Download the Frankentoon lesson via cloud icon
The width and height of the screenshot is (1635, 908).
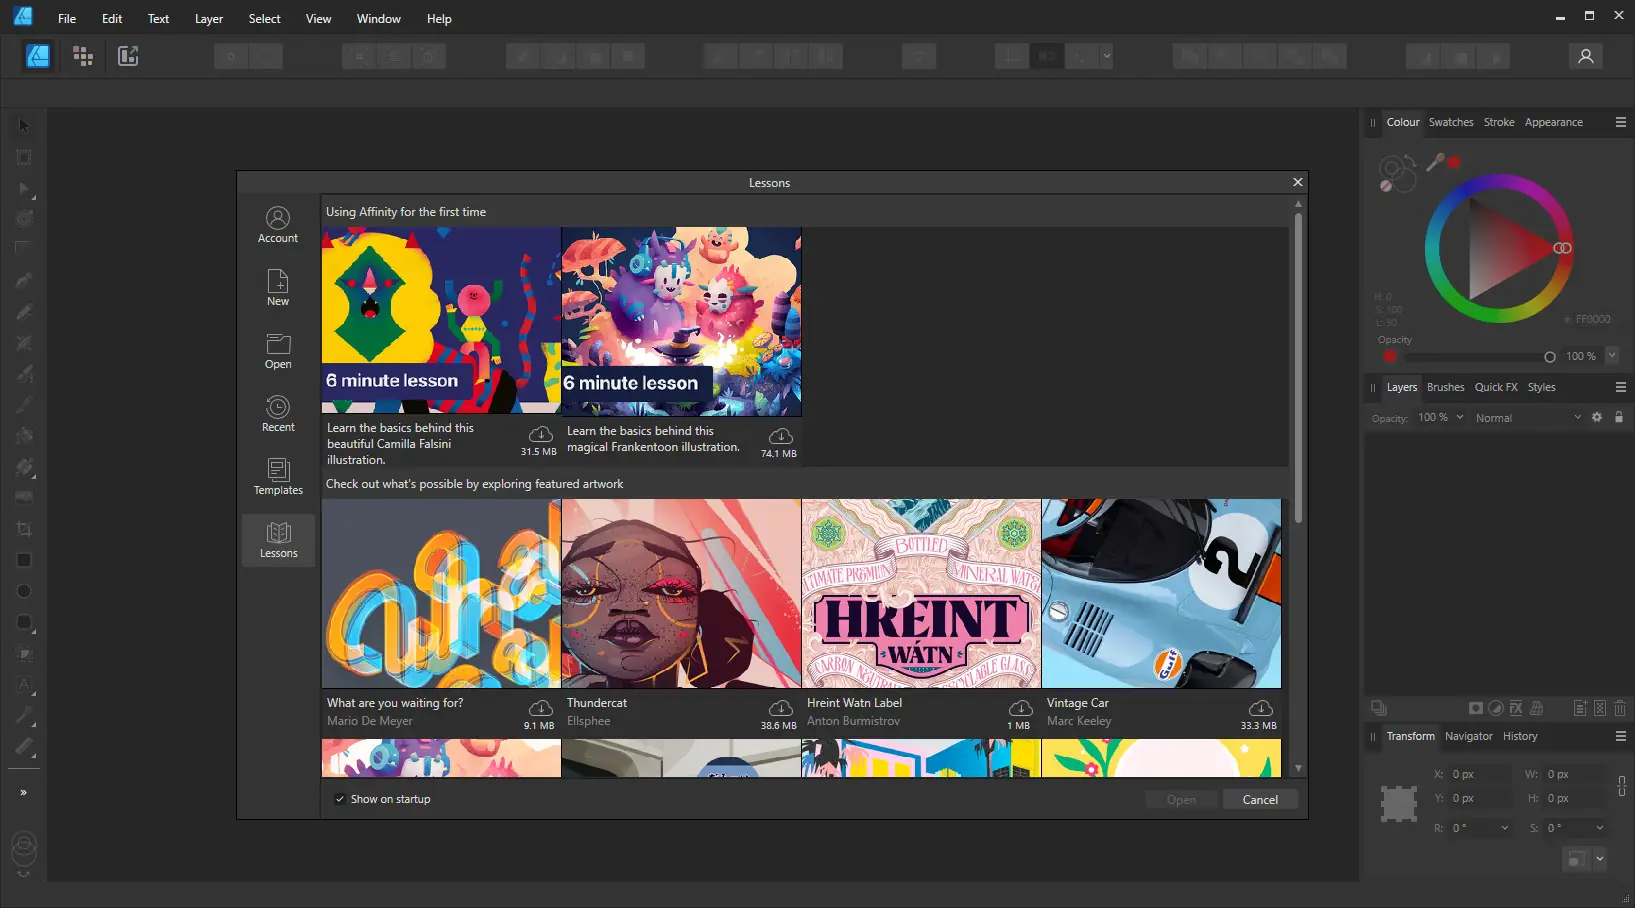[780, 436]
